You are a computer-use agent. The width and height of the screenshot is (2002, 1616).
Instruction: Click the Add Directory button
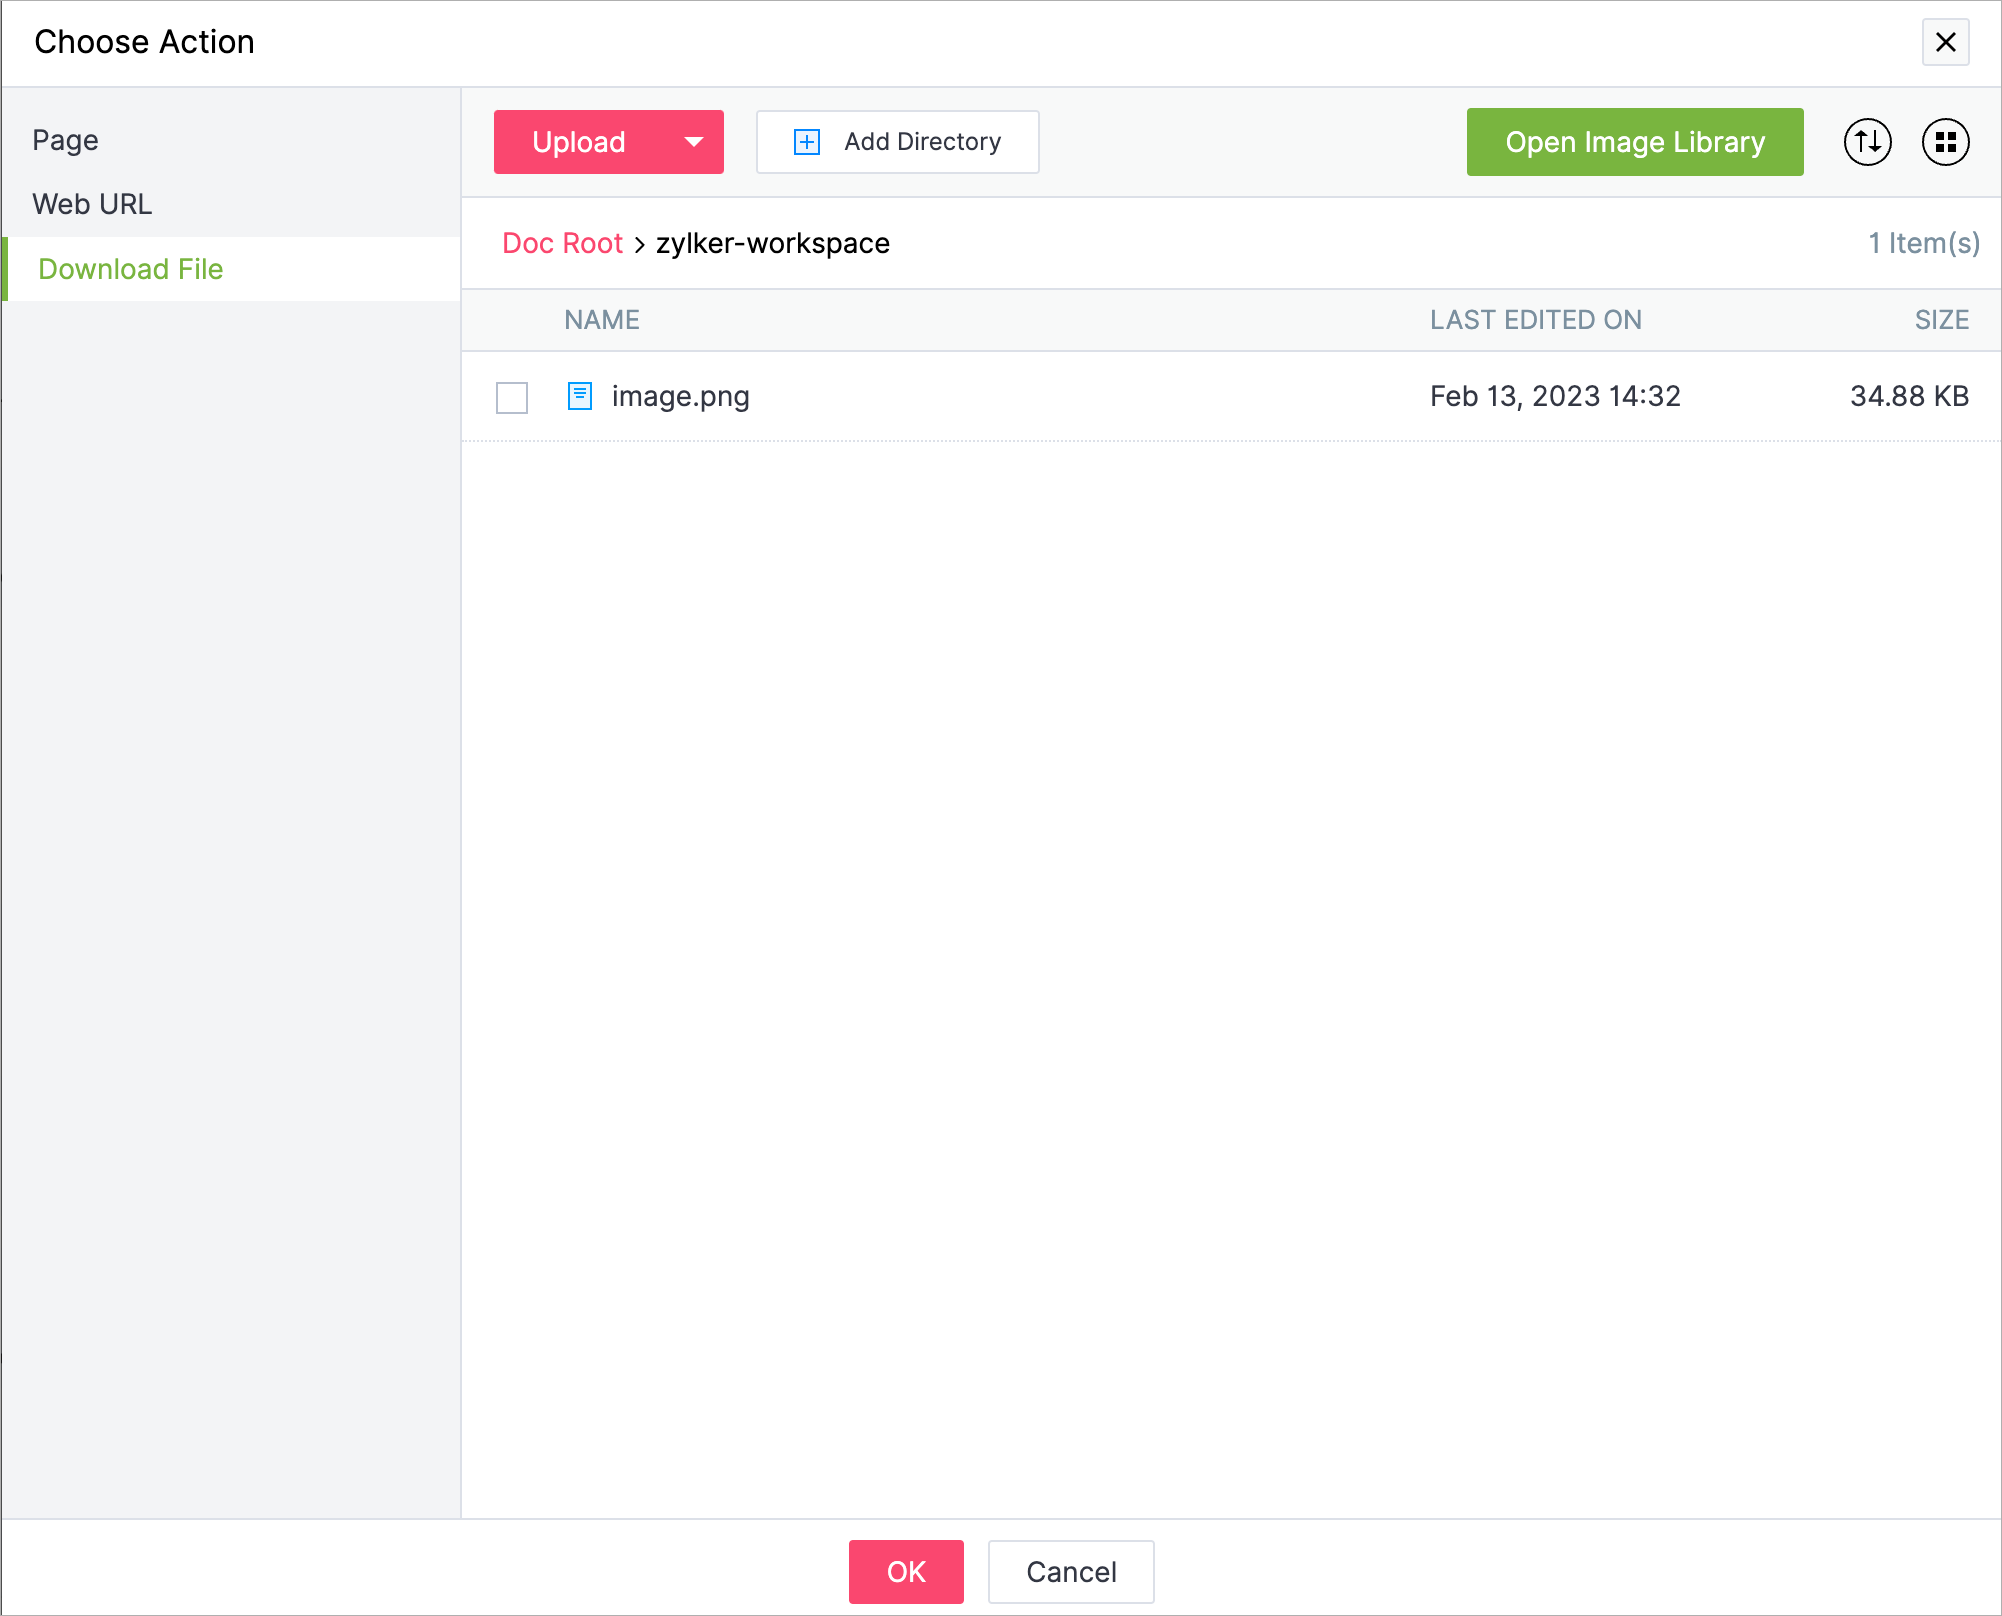898,142
